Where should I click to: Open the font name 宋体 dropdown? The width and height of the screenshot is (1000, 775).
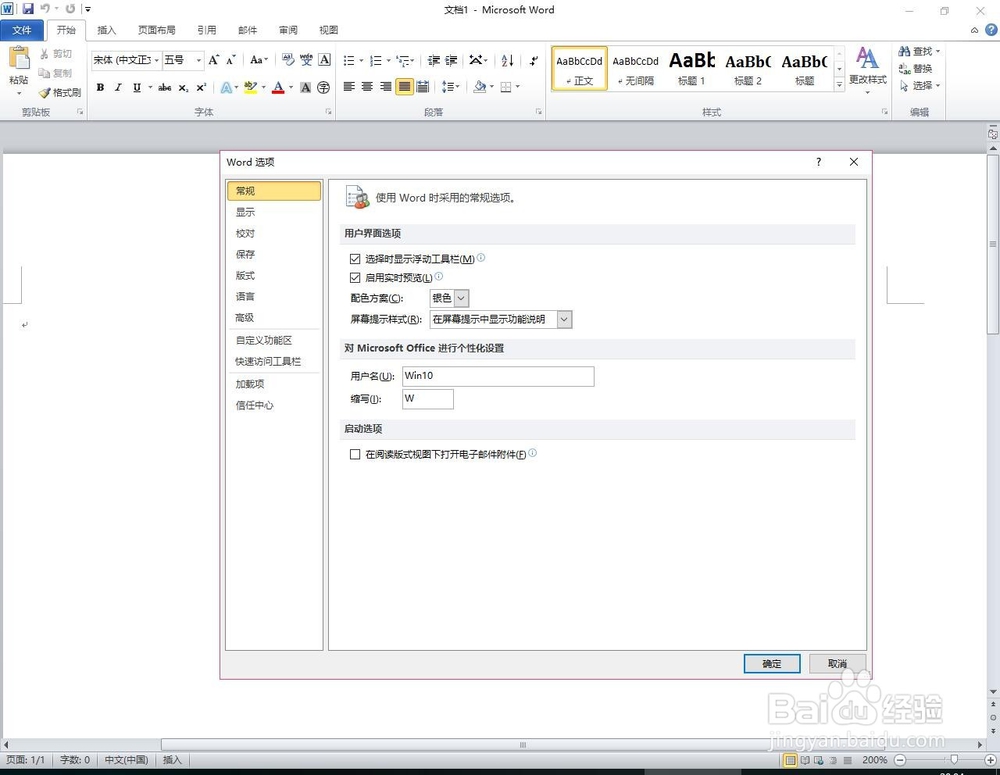(x=156, y=60)
